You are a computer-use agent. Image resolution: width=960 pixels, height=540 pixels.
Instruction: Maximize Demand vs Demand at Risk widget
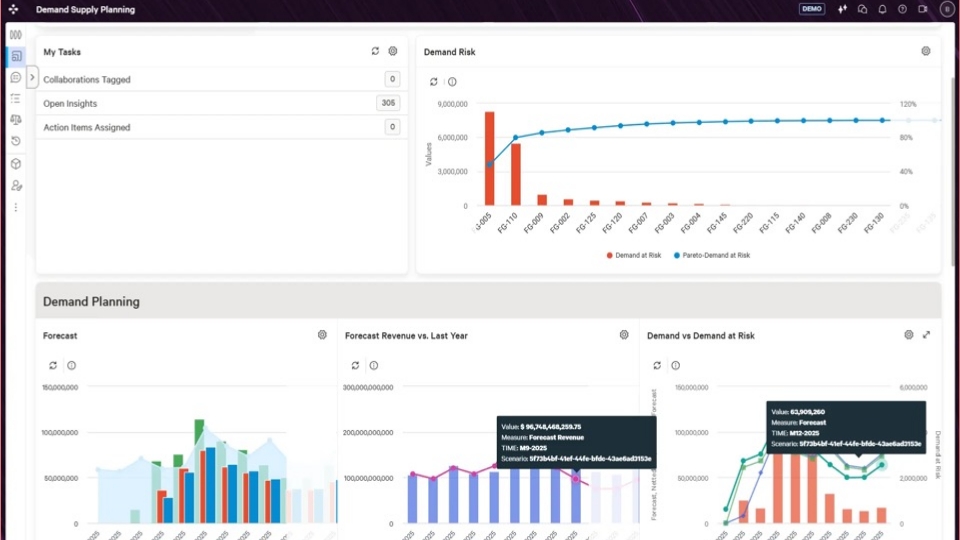(x=926, y=335)
